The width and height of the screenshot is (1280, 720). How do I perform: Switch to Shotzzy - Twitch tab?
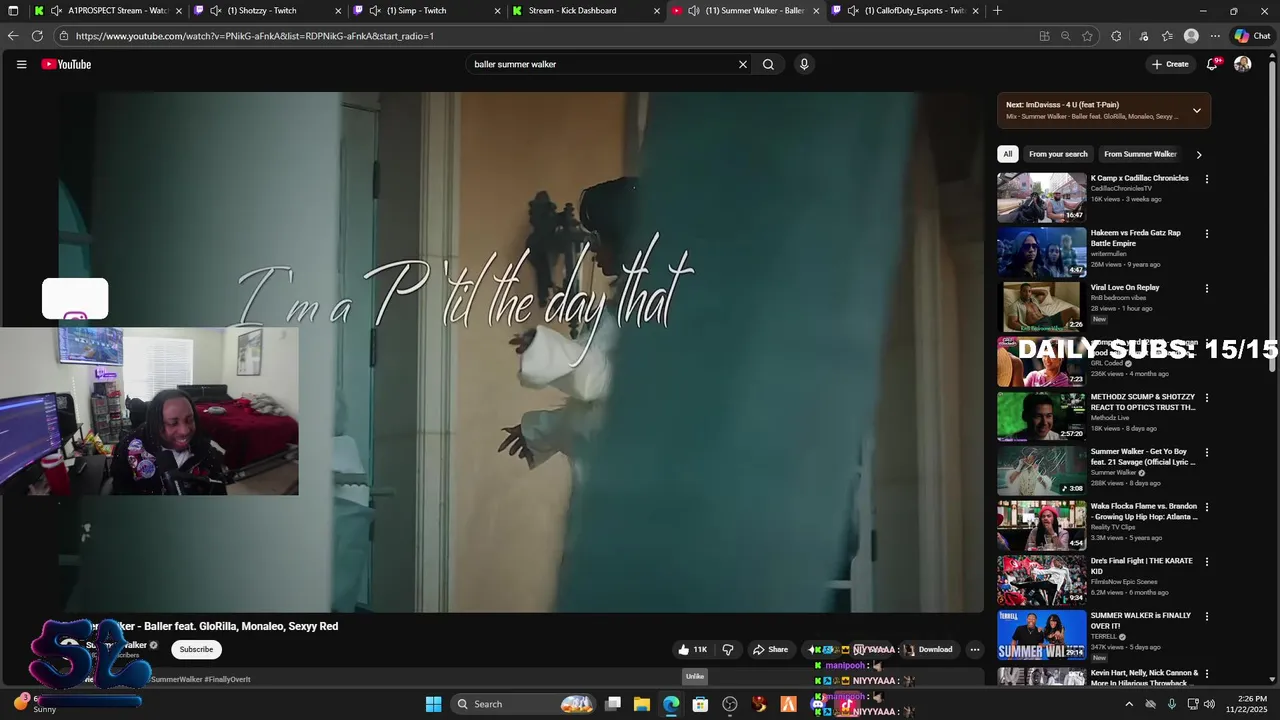tap(268, 11)
